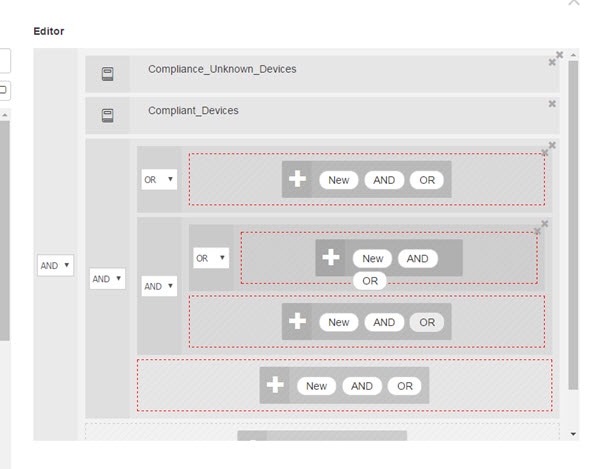Viewport: 590px width, 469px height.
Task: Open the third-level AND operator dropdown
Action: [159, 286]
